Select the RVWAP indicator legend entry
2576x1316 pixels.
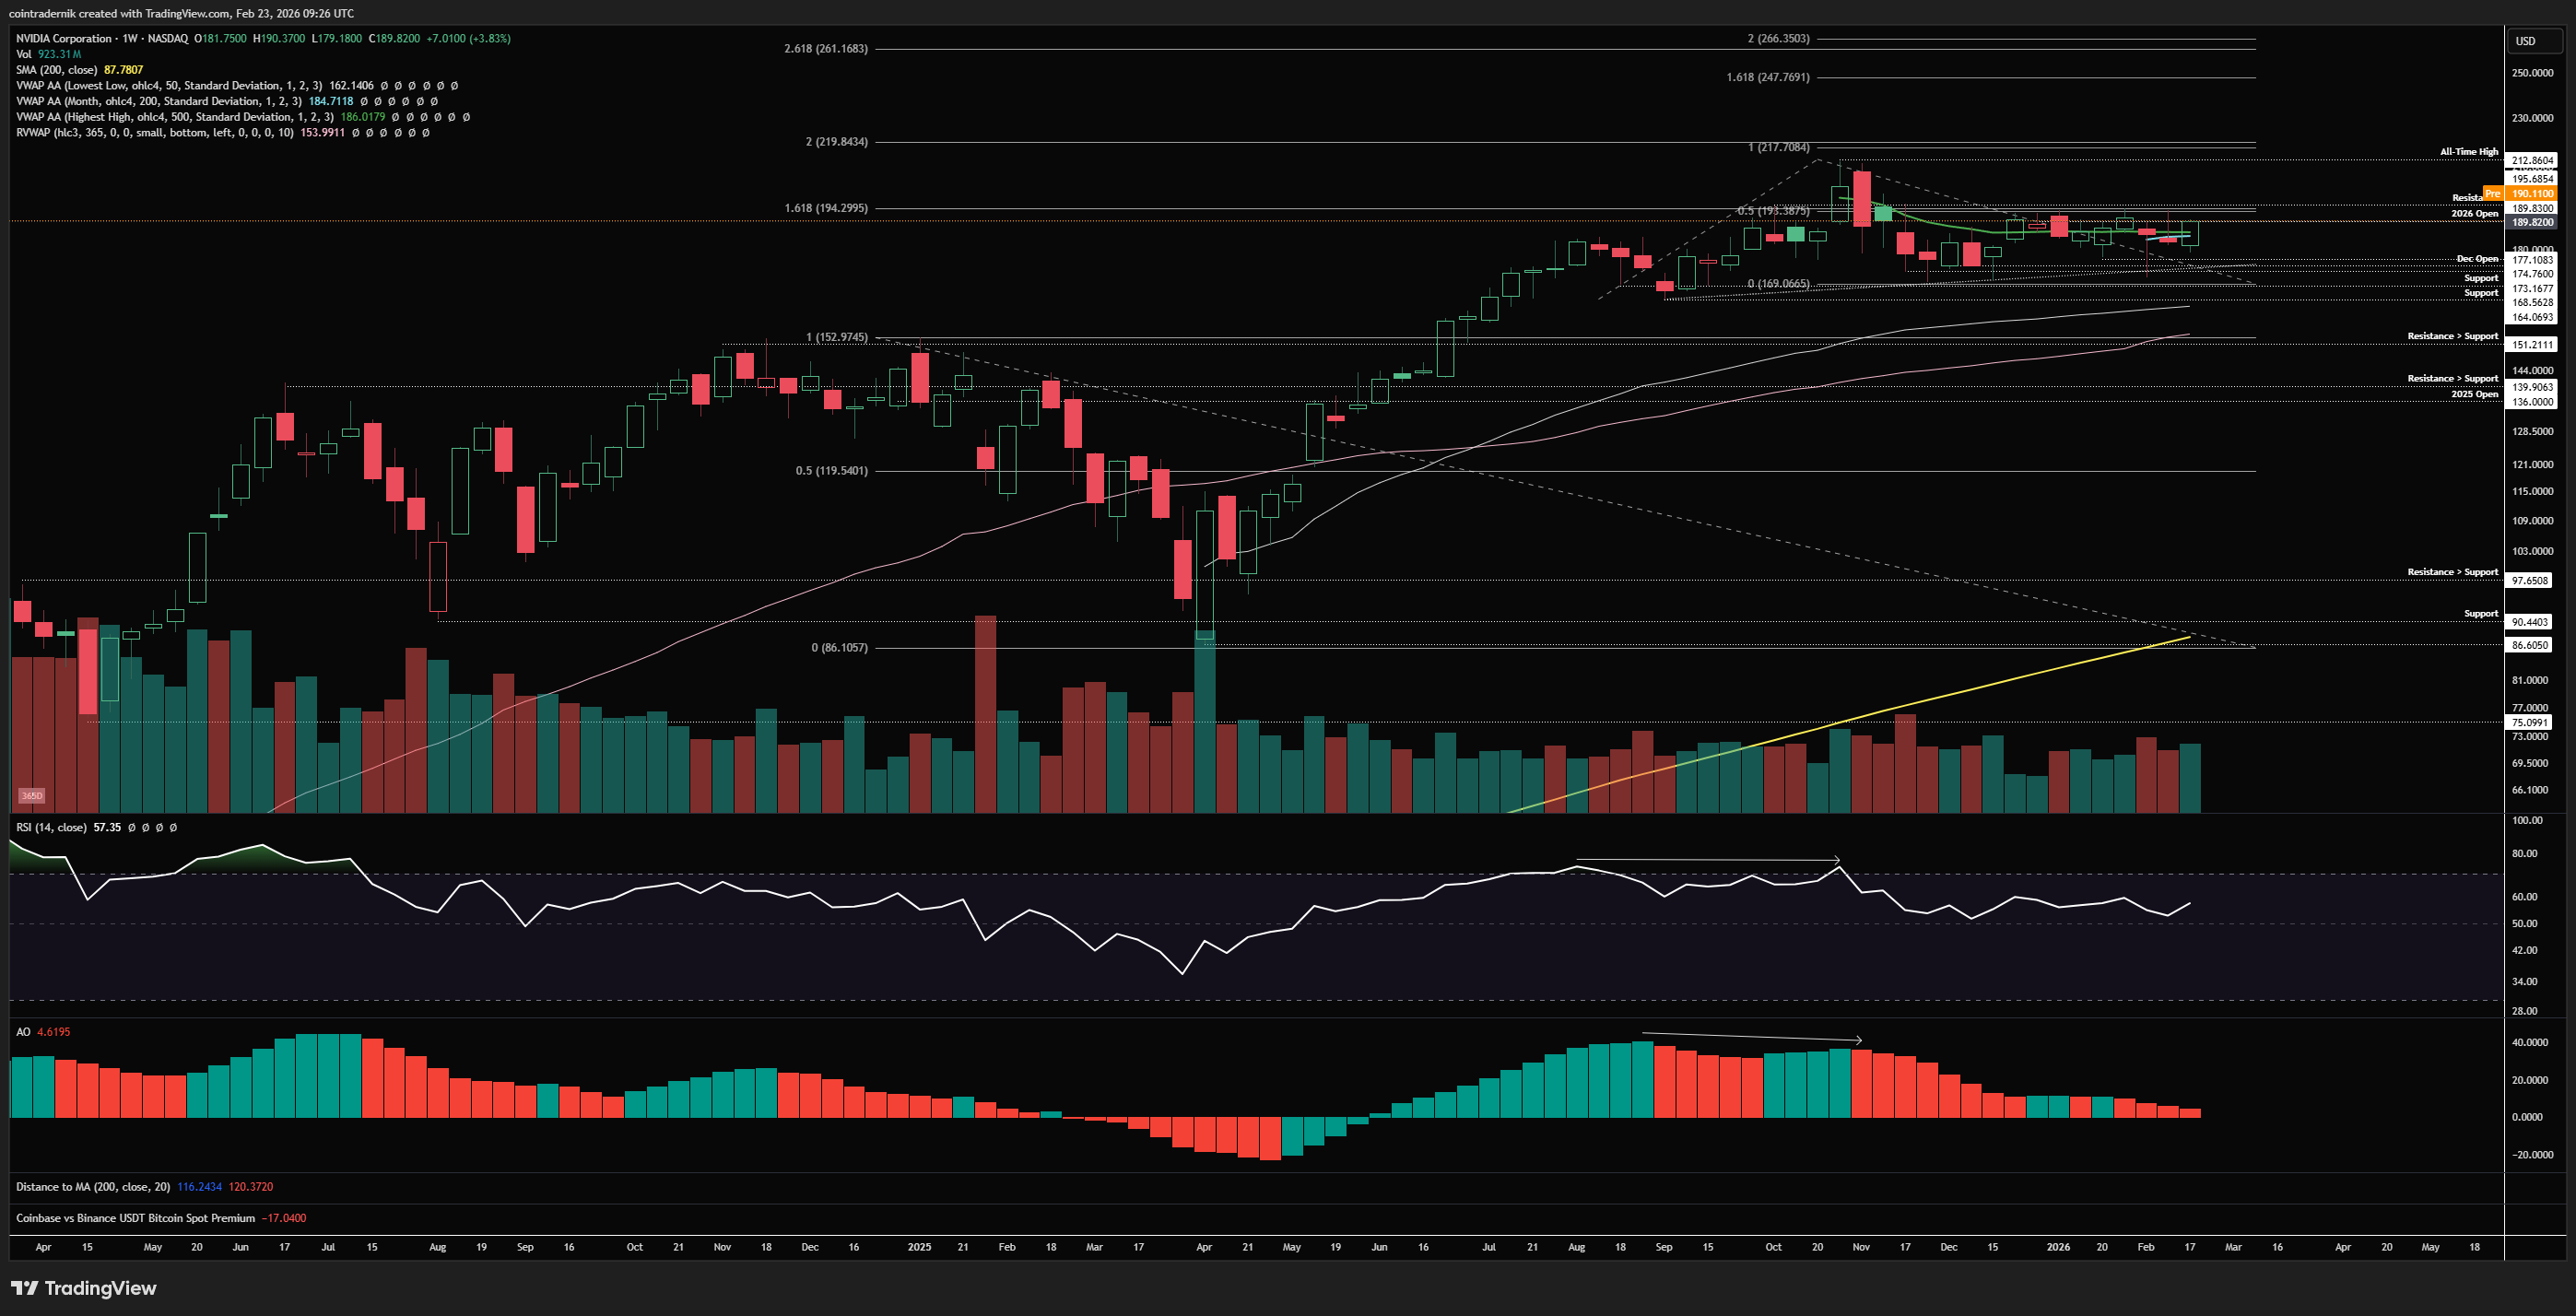(x=155, y=132)
